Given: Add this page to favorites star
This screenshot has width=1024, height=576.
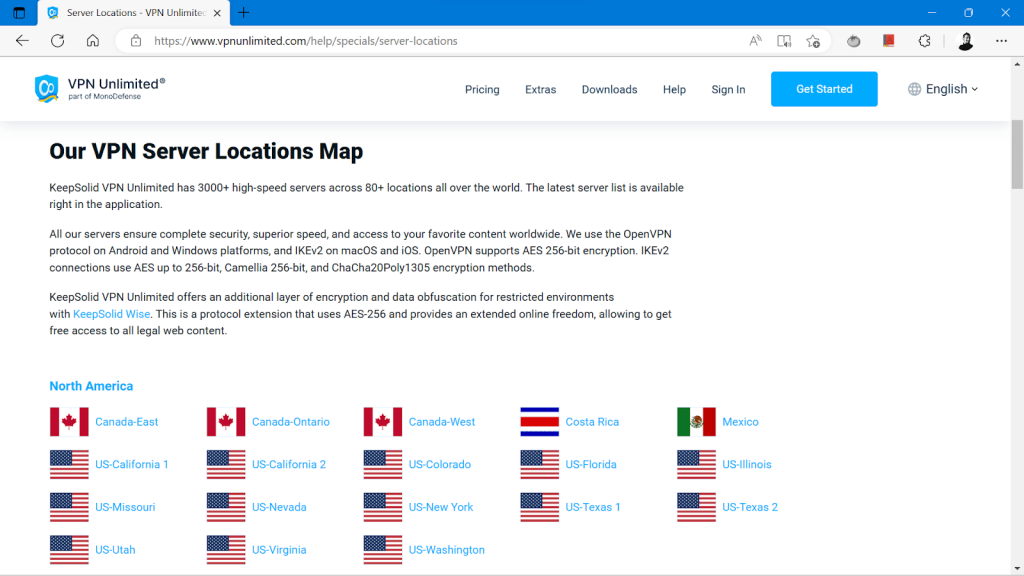Looking at the screenshot, I should (813, 40).
